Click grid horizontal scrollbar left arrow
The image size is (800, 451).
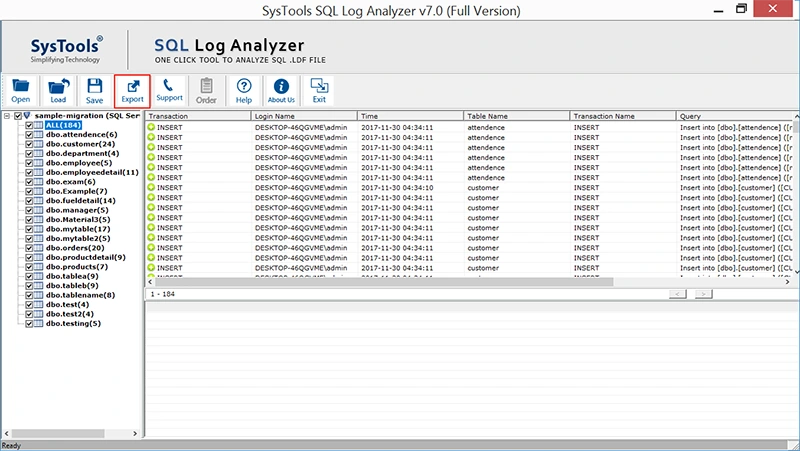(150, 282)
